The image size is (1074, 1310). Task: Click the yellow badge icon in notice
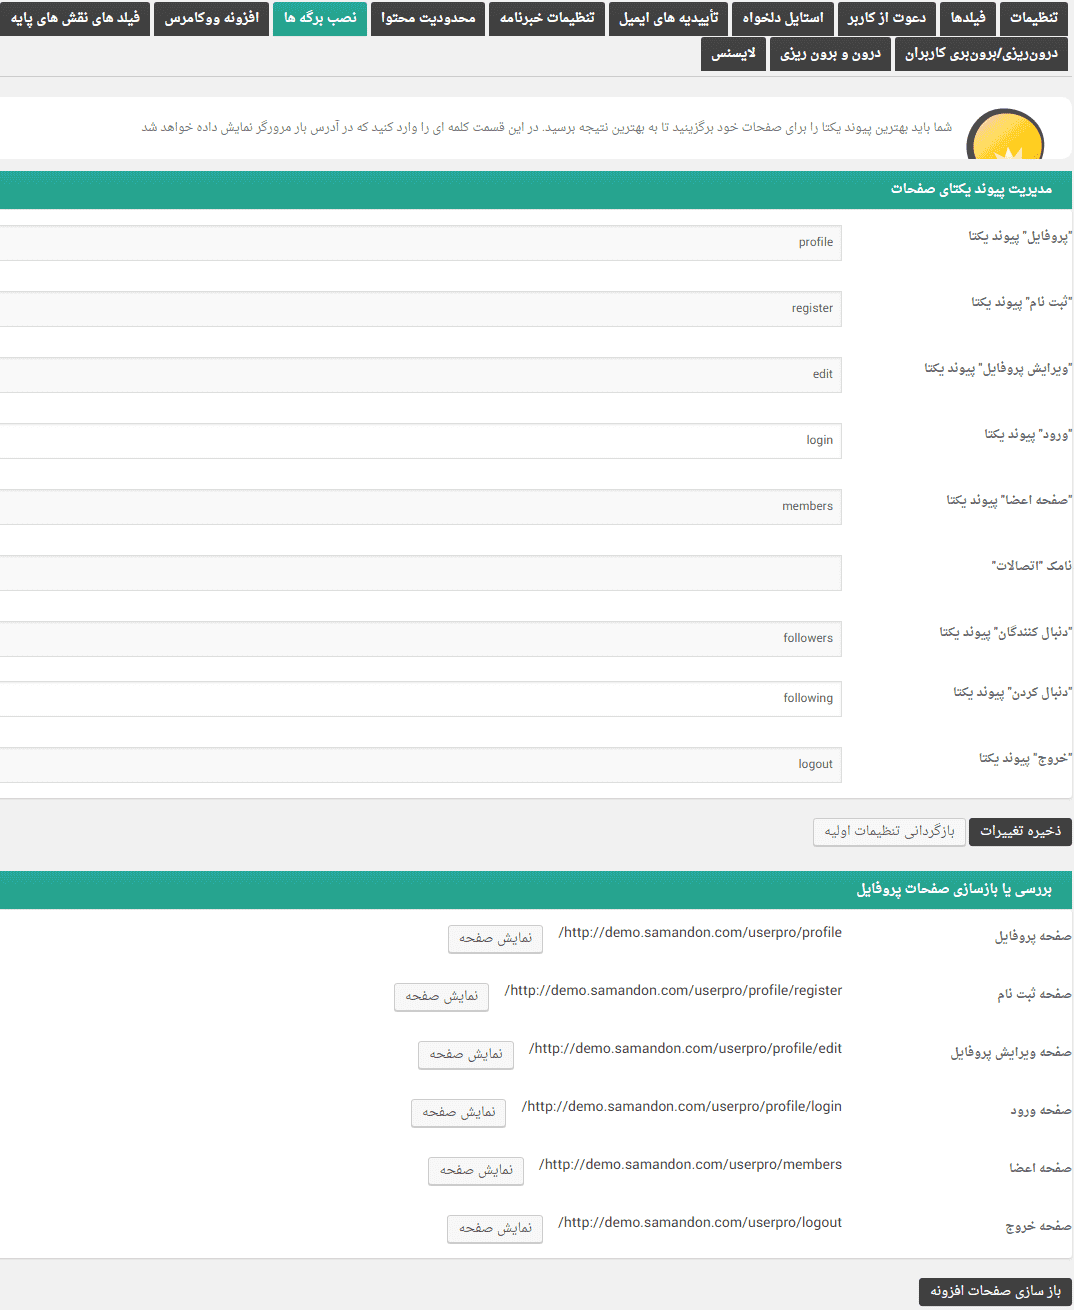[x=1005, y=135]
